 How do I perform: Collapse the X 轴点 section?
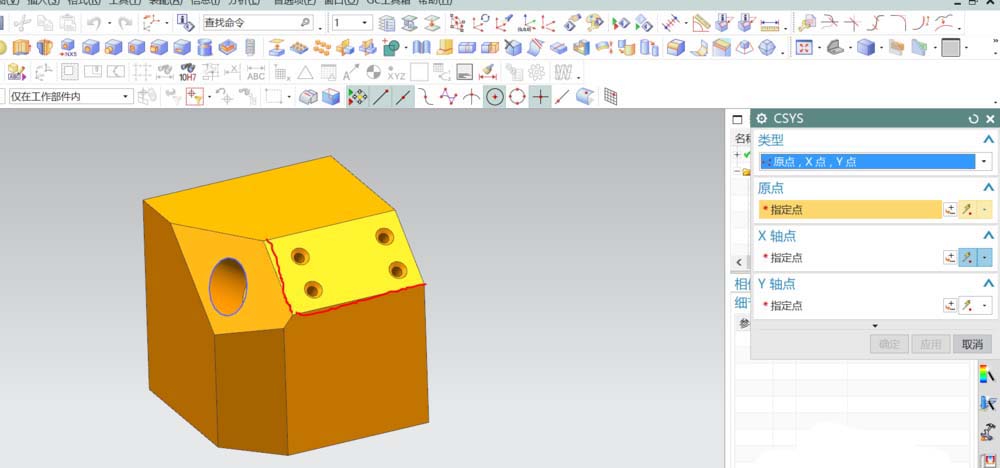tap(989, 236)
